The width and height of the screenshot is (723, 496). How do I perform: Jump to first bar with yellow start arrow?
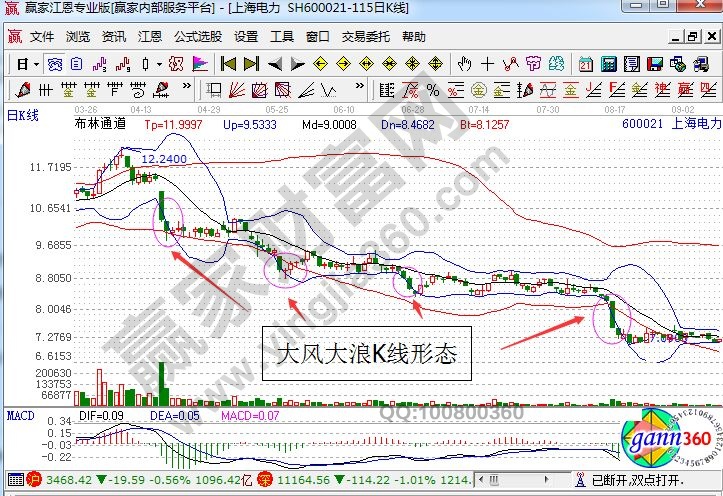[x=227, y=64]
